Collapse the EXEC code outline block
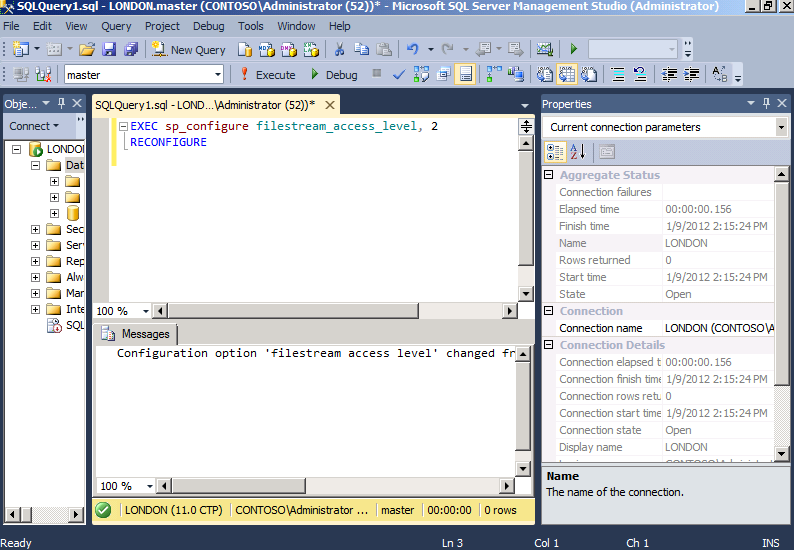 [x=123, y=126]
